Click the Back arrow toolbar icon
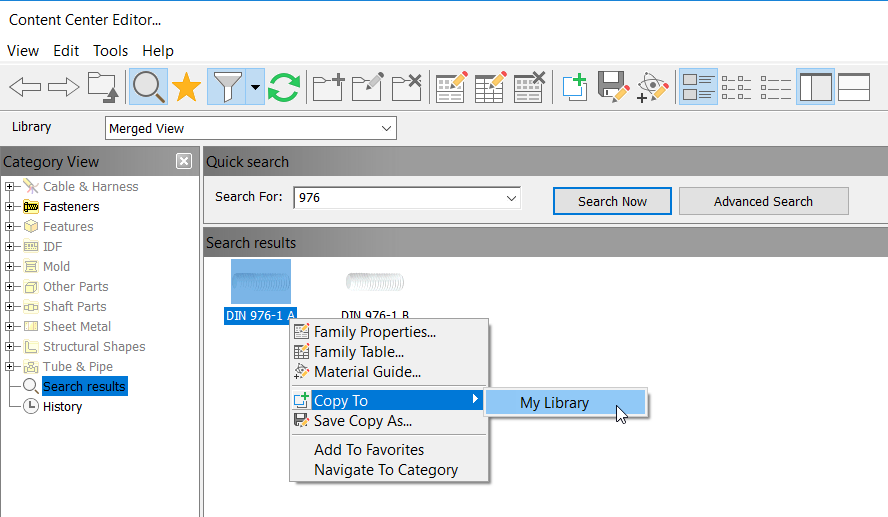 [25, 87]
